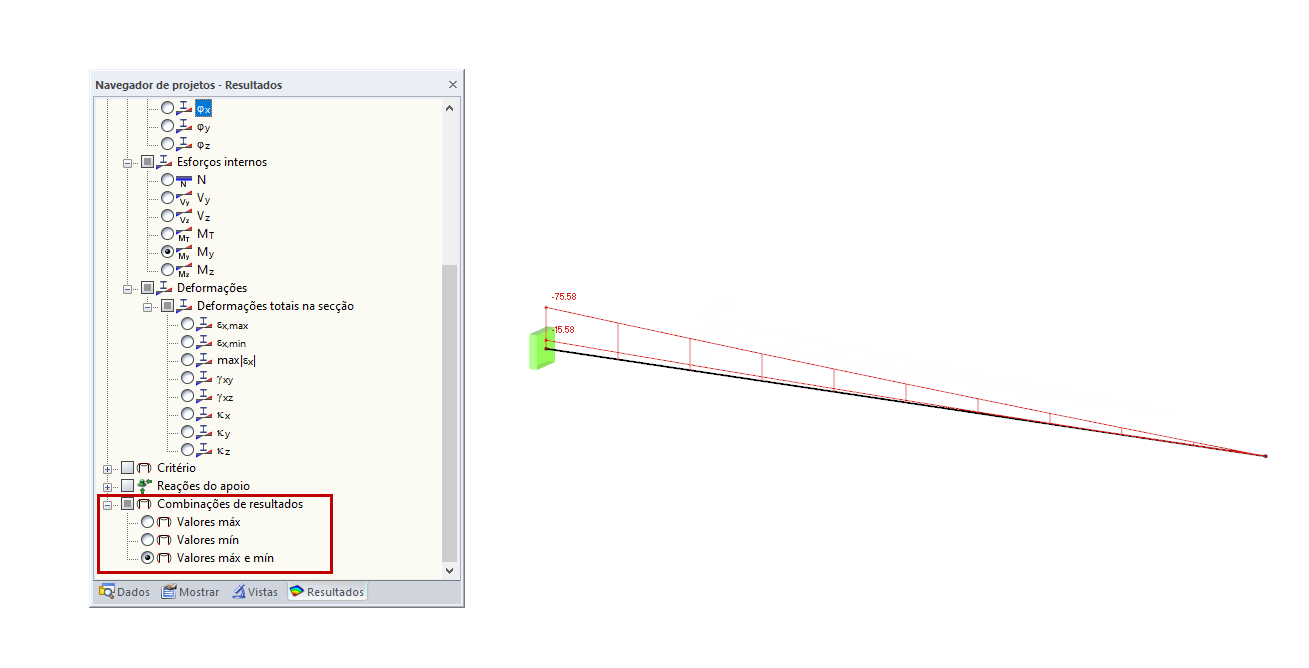Toggle the Deformações checkbox
This screenshot has height=668, width=1309.
pos(147,288)
